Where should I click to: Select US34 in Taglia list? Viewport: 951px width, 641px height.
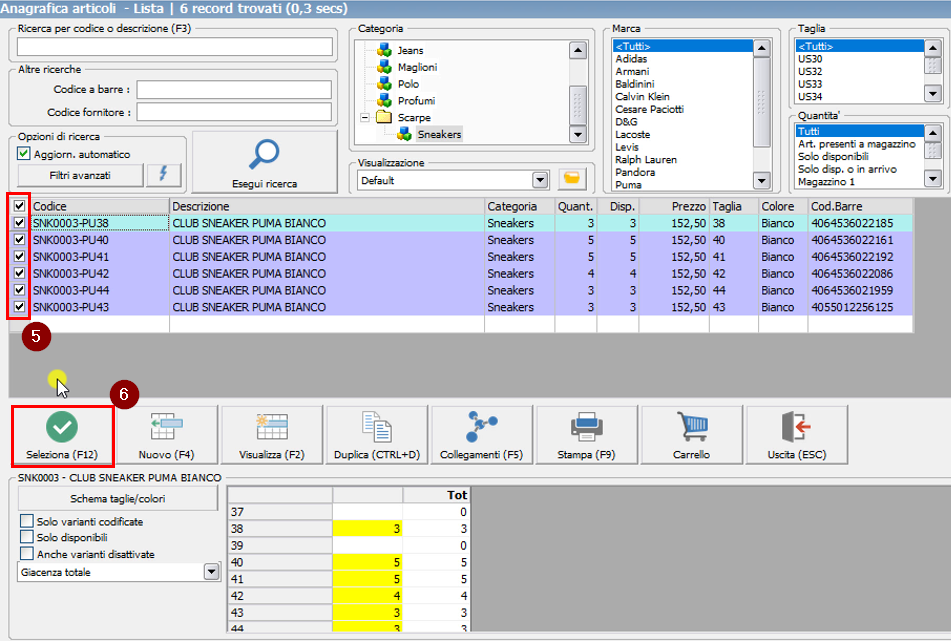(810, 96)
